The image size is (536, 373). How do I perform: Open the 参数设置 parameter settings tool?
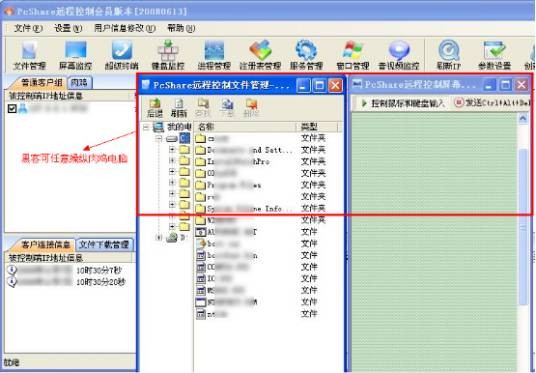click(495, 55)
